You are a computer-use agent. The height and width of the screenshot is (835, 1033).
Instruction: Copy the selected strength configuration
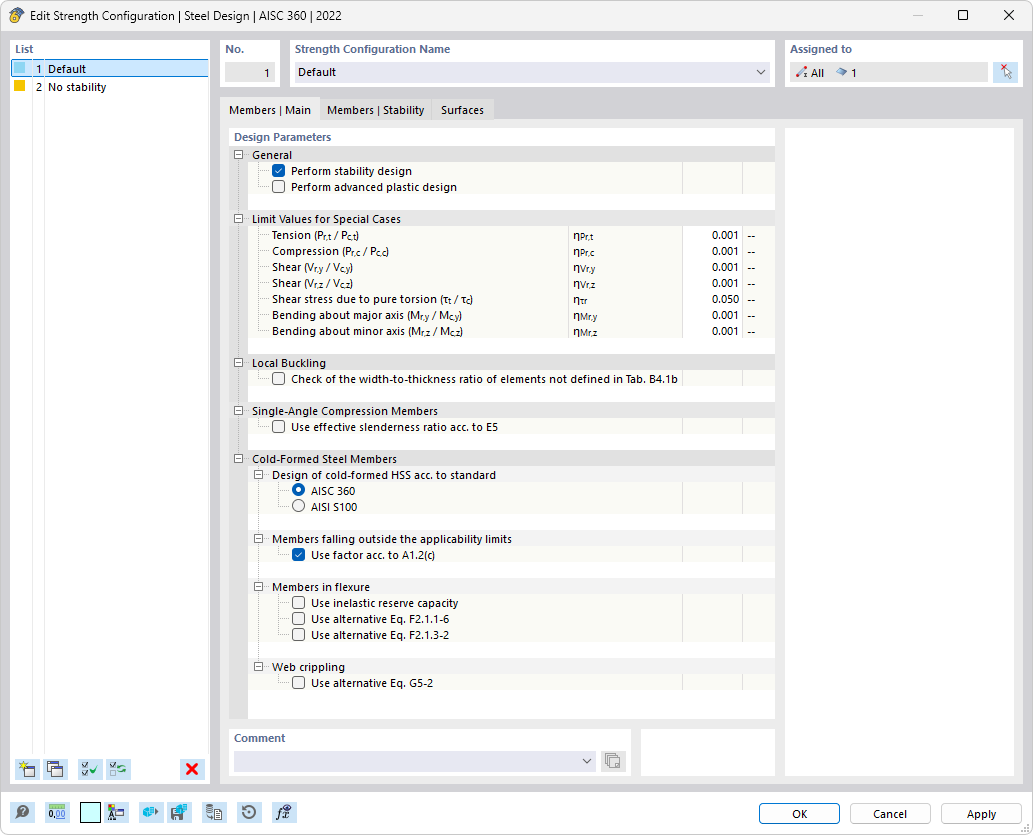click(x=55, y=769)
